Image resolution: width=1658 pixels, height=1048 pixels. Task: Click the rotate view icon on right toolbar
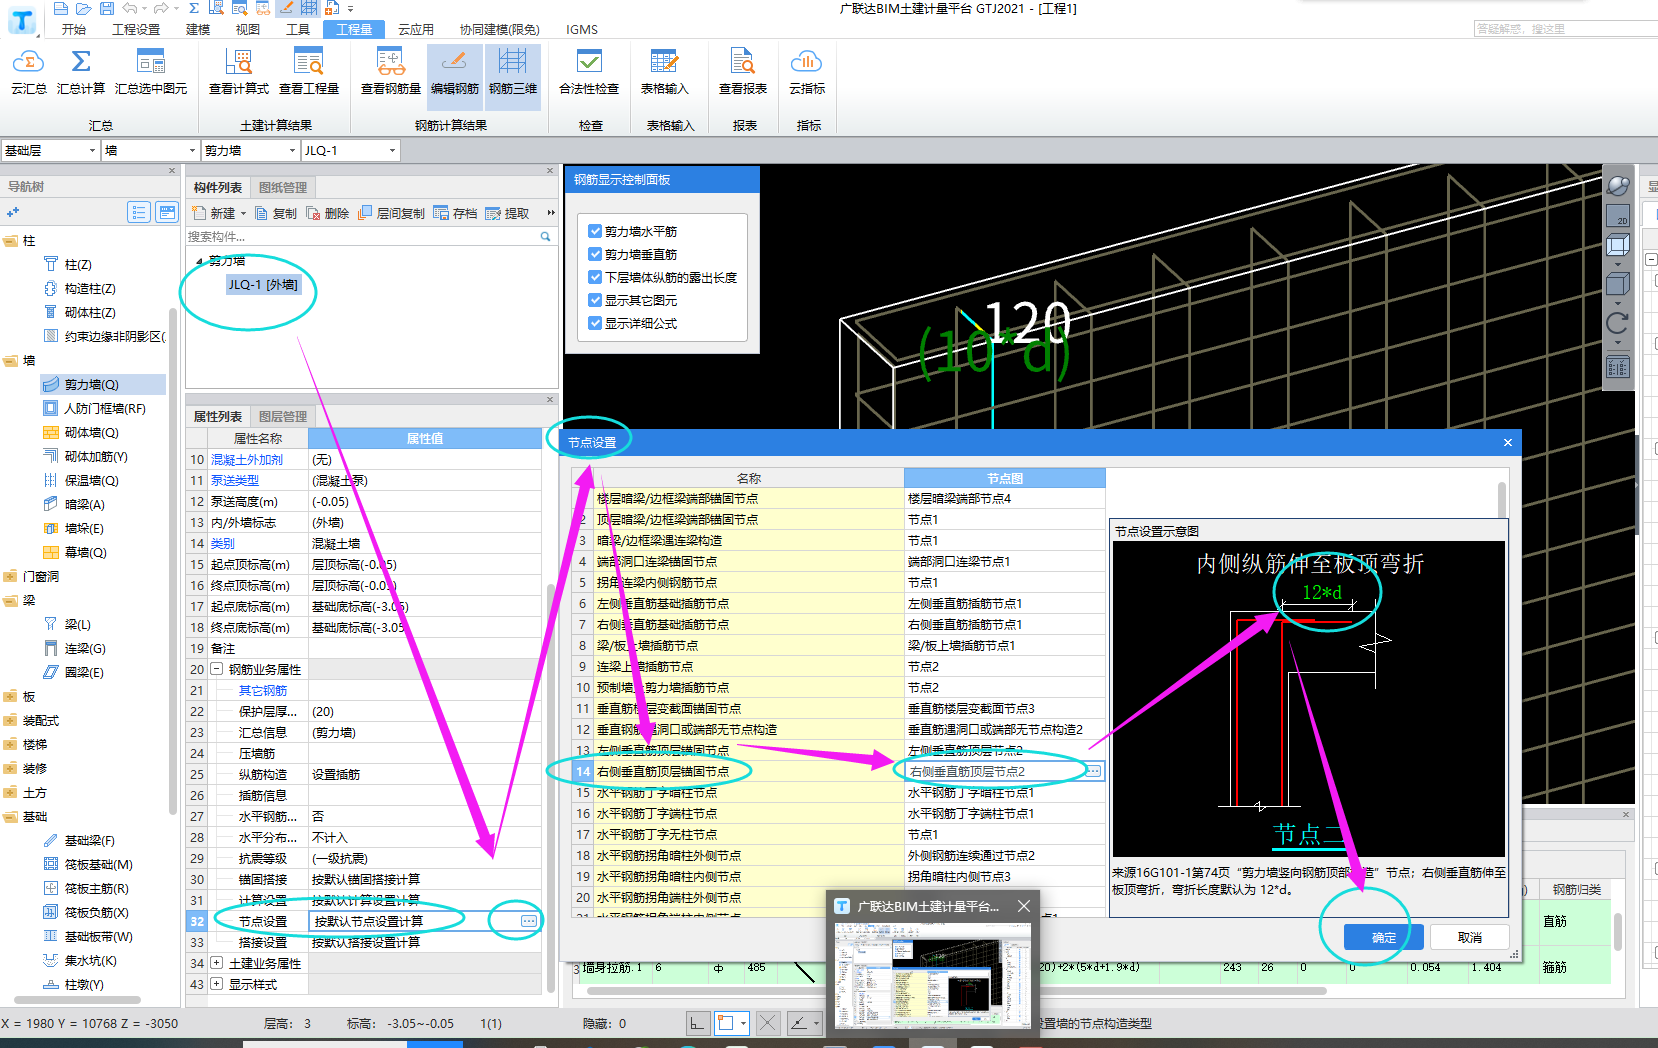point(1617,323)
